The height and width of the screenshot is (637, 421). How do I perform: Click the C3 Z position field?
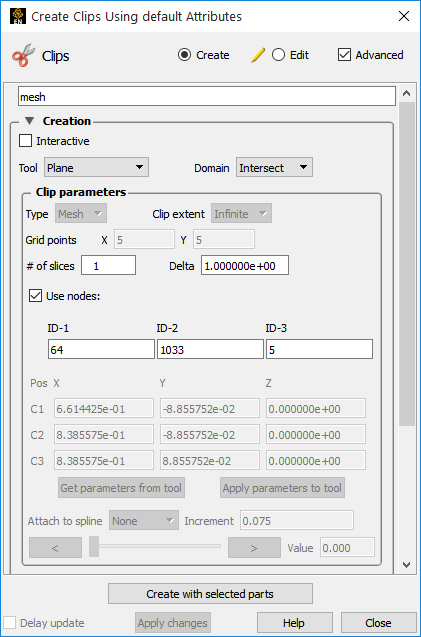316,461
